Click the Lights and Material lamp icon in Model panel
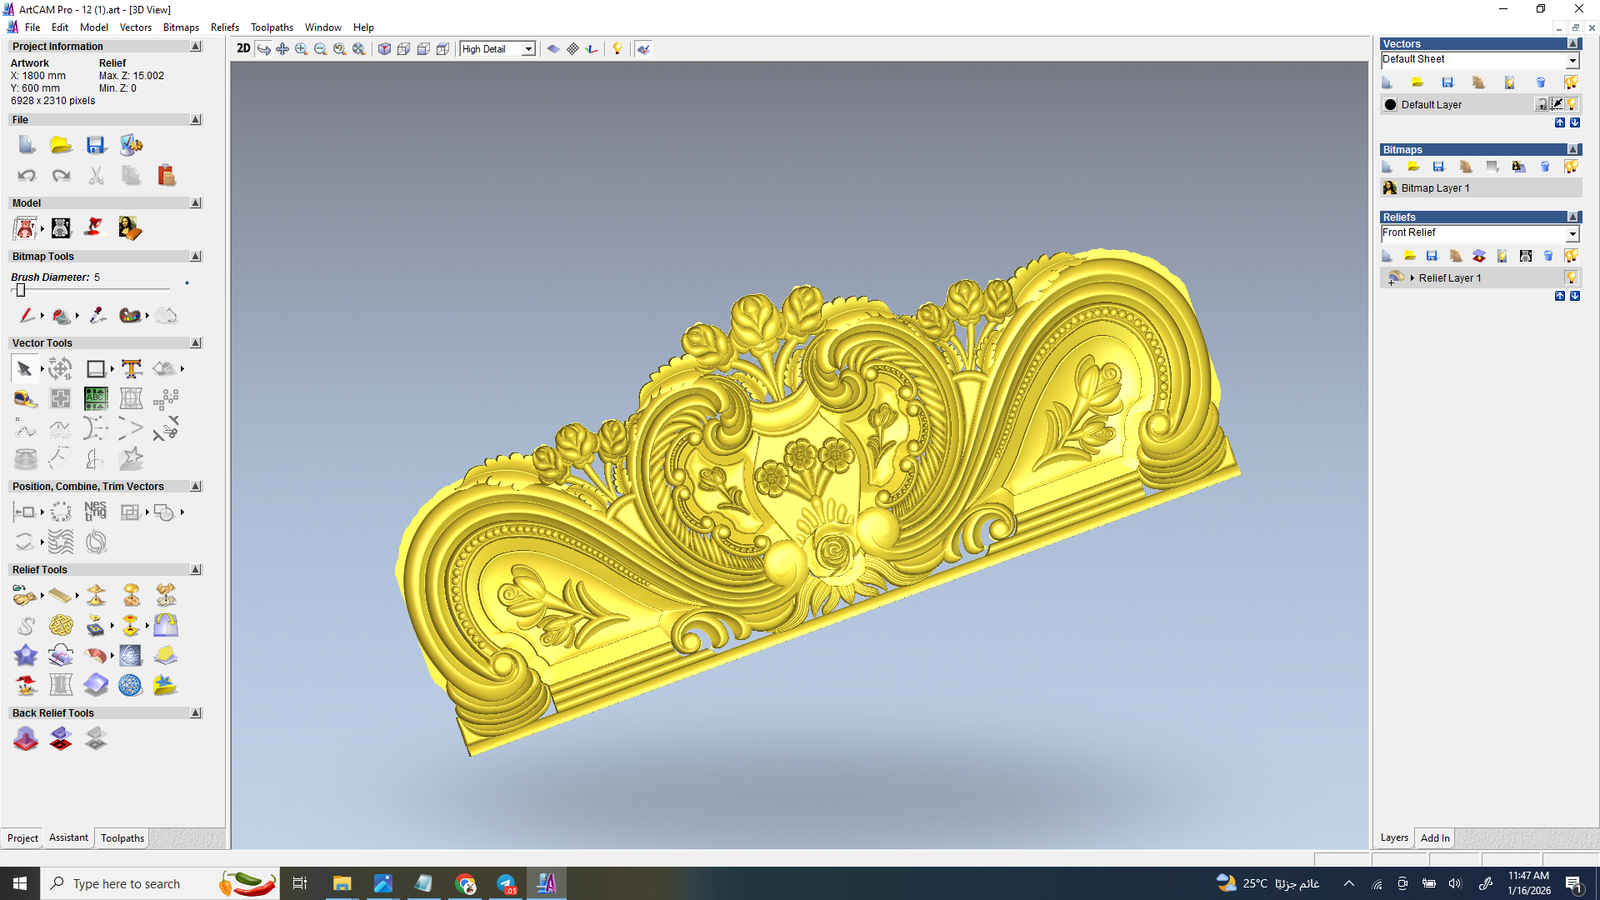Viewport: 1600px width, 900px height. [94, 228]
